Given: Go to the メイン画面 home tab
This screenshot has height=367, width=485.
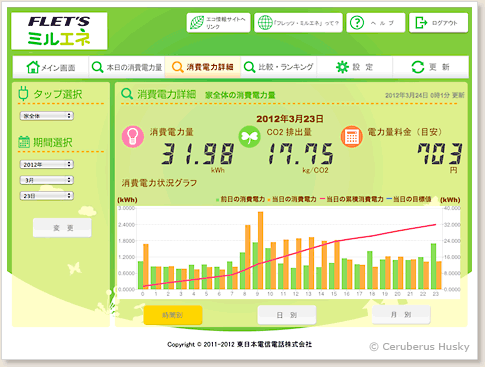Looking at the screenshot, I should [x=51, y=67].
